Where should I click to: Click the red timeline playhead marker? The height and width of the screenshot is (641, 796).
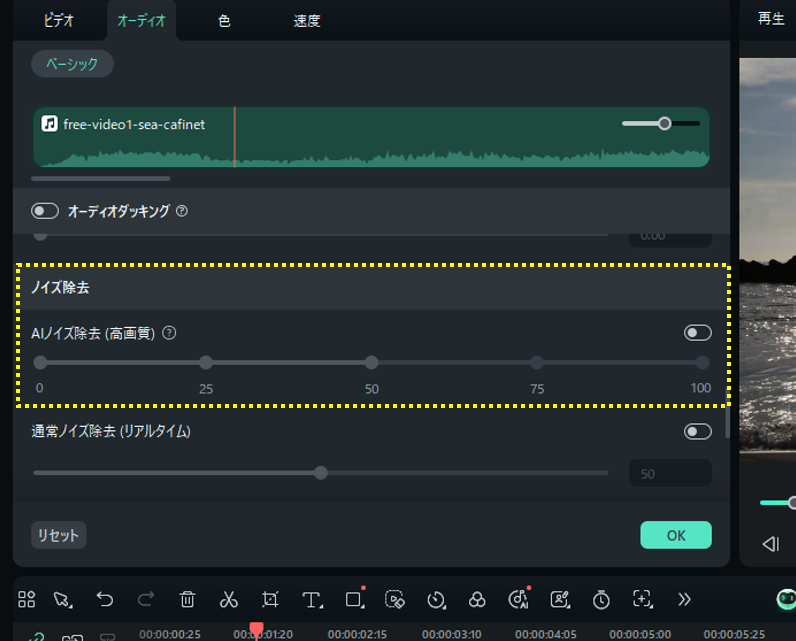coord(257,630)
